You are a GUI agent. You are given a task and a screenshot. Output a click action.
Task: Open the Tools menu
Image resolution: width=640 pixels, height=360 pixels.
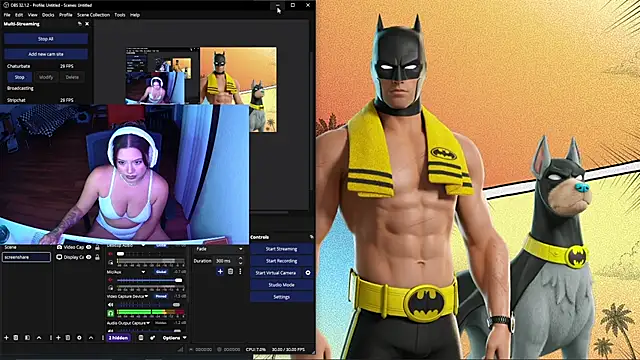(120, 15)
